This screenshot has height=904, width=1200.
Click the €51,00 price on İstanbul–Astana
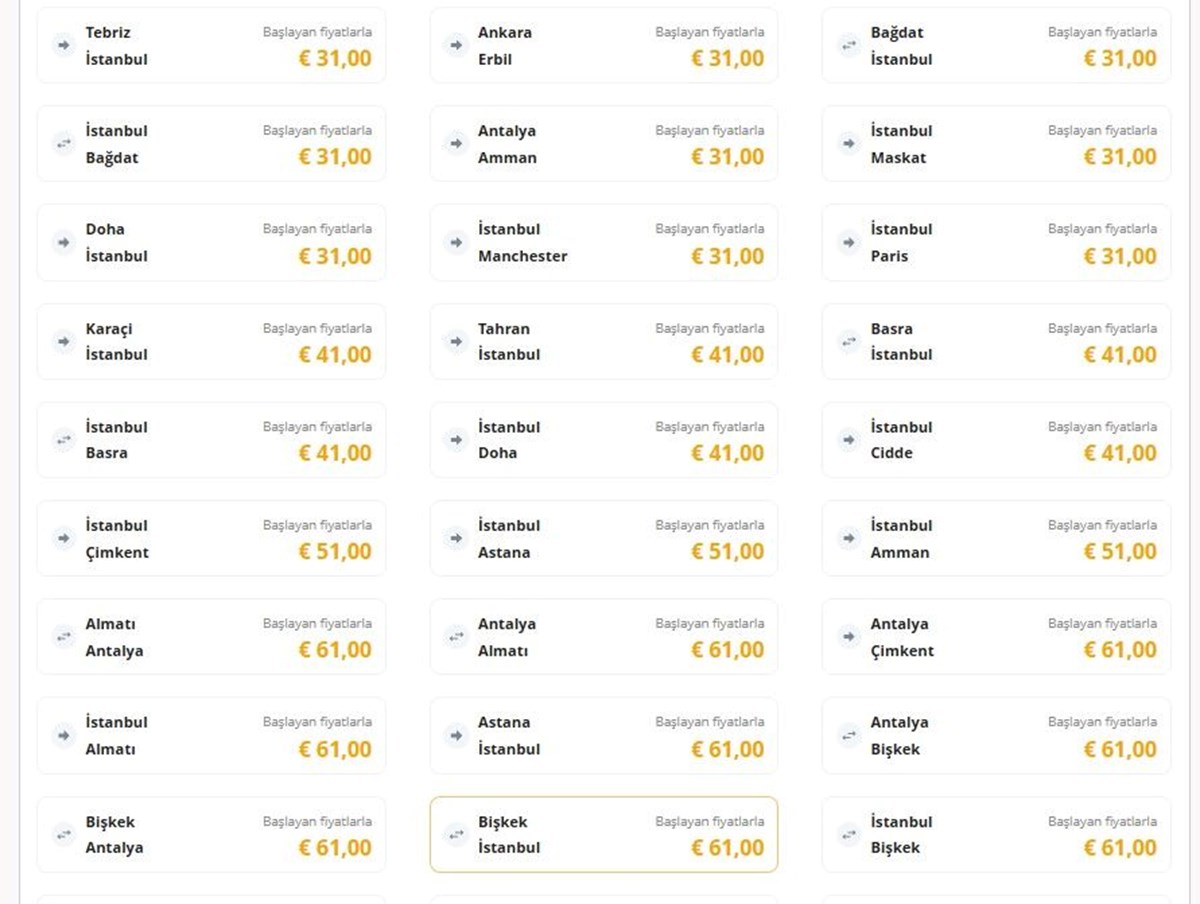(727, 552)
